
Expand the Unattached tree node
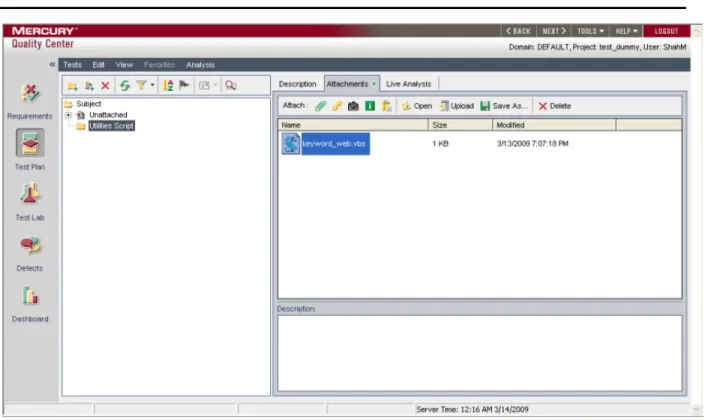pyautogui.click(x=68, y=115)
